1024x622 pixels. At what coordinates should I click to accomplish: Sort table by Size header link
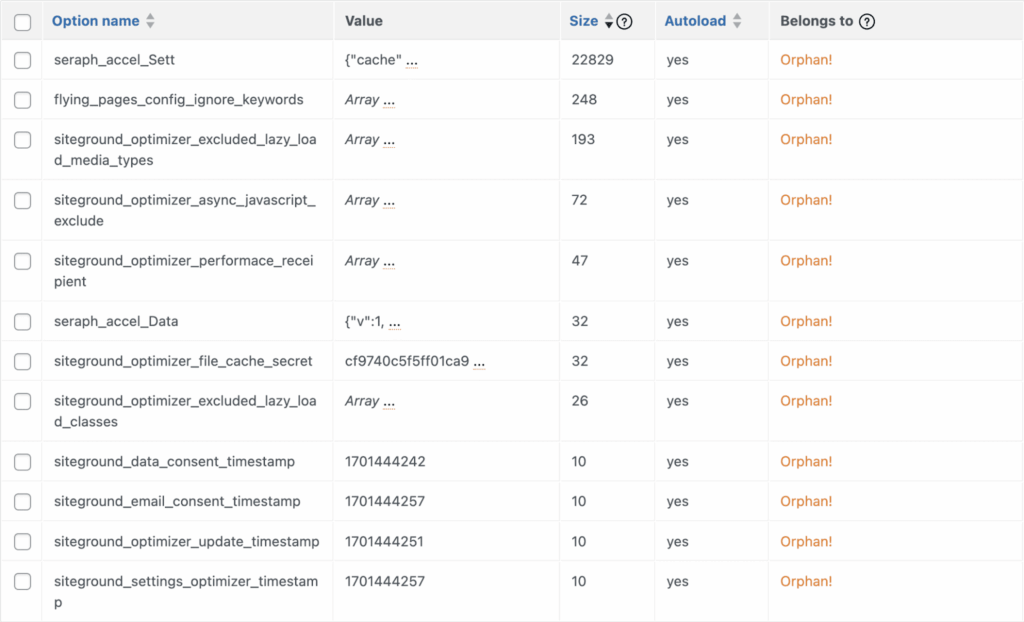(x=583, y=21)
